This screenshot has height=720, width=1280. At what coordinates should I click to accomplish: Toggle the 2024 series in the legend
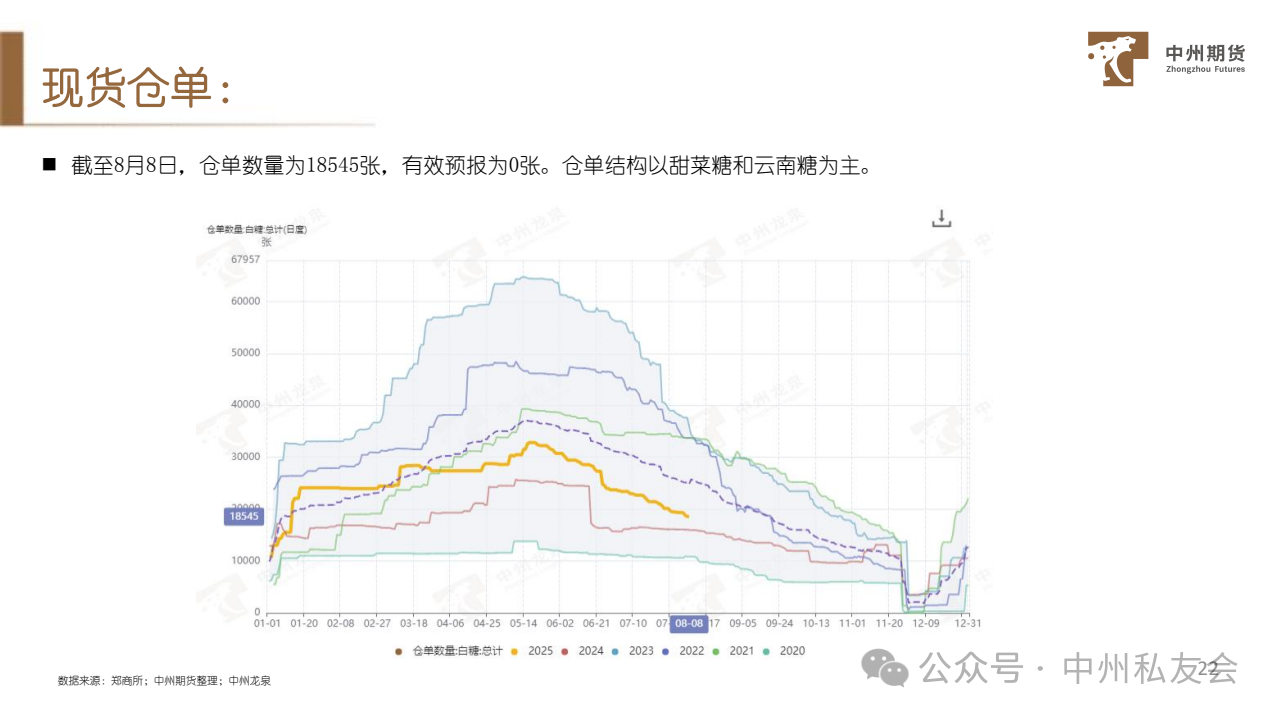582,651
